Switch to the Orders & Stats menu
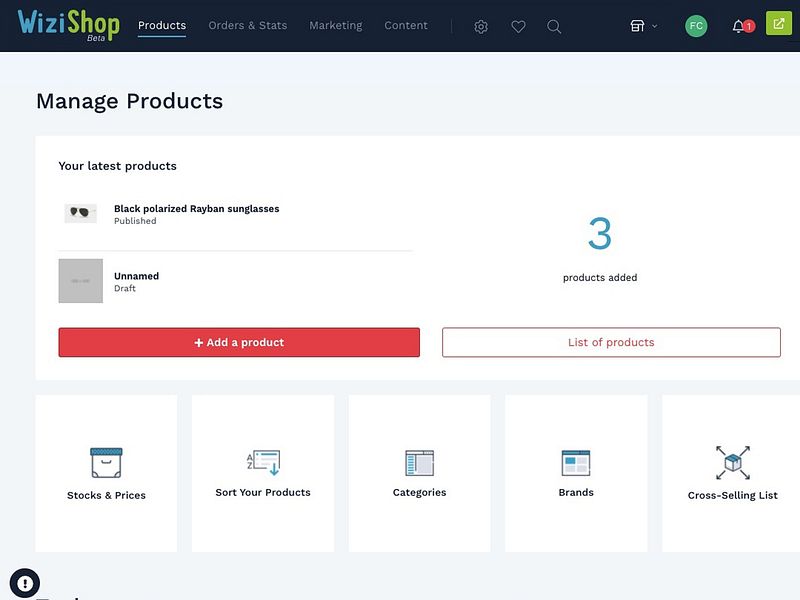800x600 pixels. [x=247, y=26]
